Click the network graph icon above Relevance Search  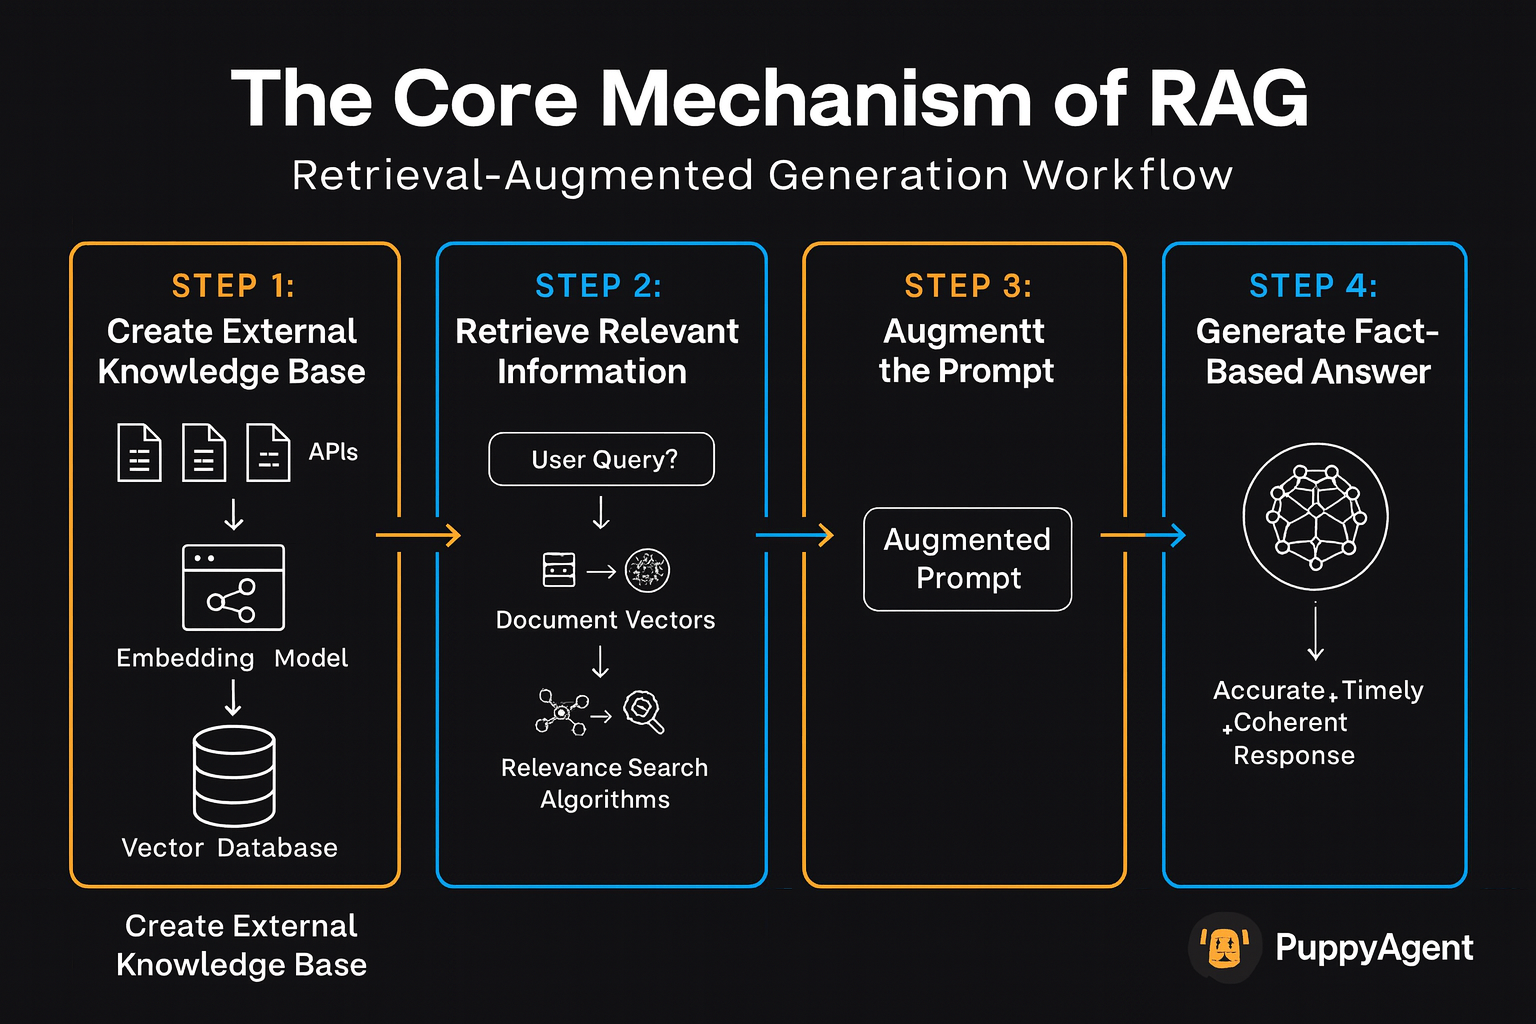point(561,711)
